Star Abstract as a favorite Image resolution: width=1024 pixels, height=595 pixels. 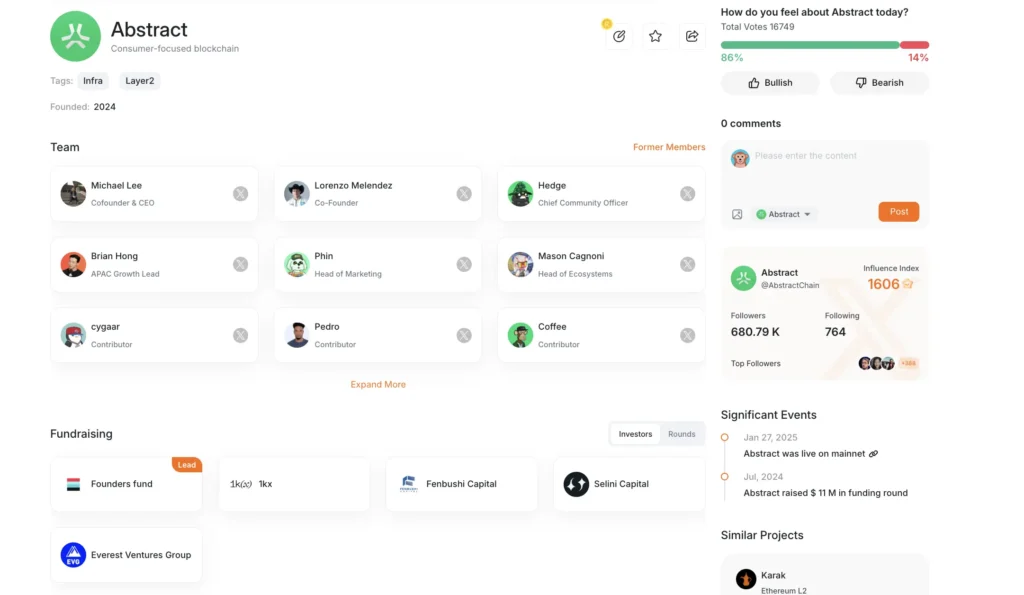(x=655, y=37)
